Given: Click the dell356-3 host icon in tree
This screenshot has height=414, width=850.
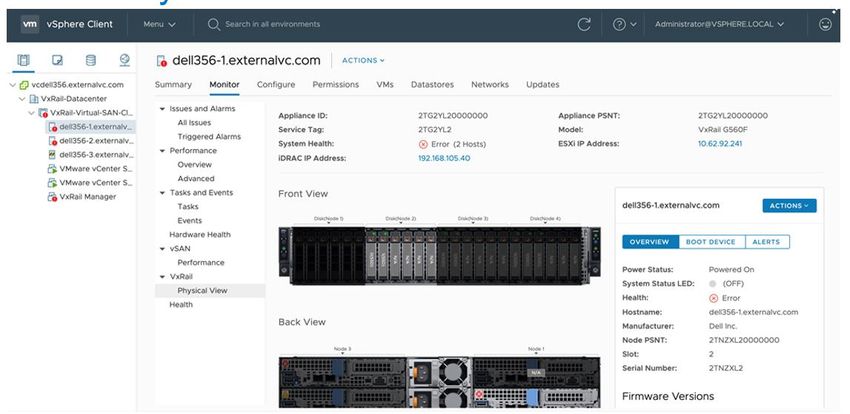Looking at the screenshot, I should point(53,154).
